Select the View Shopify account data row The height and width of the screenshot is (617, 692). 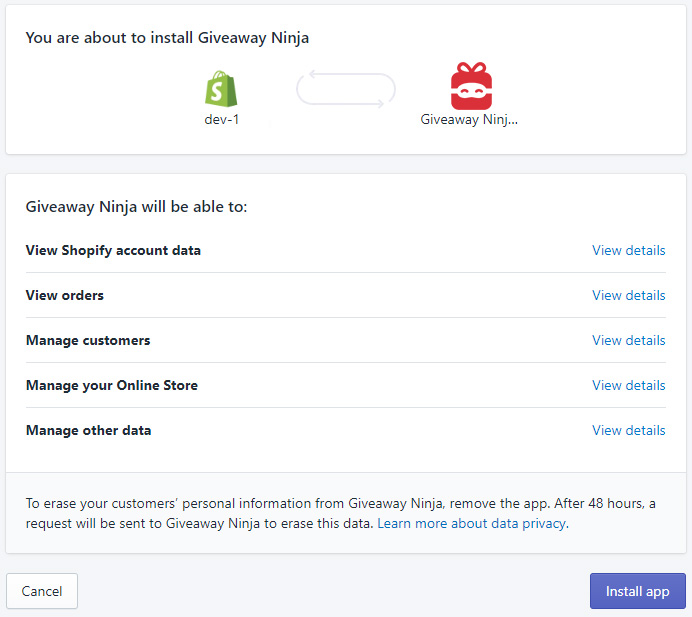click(x=346, y=250)
